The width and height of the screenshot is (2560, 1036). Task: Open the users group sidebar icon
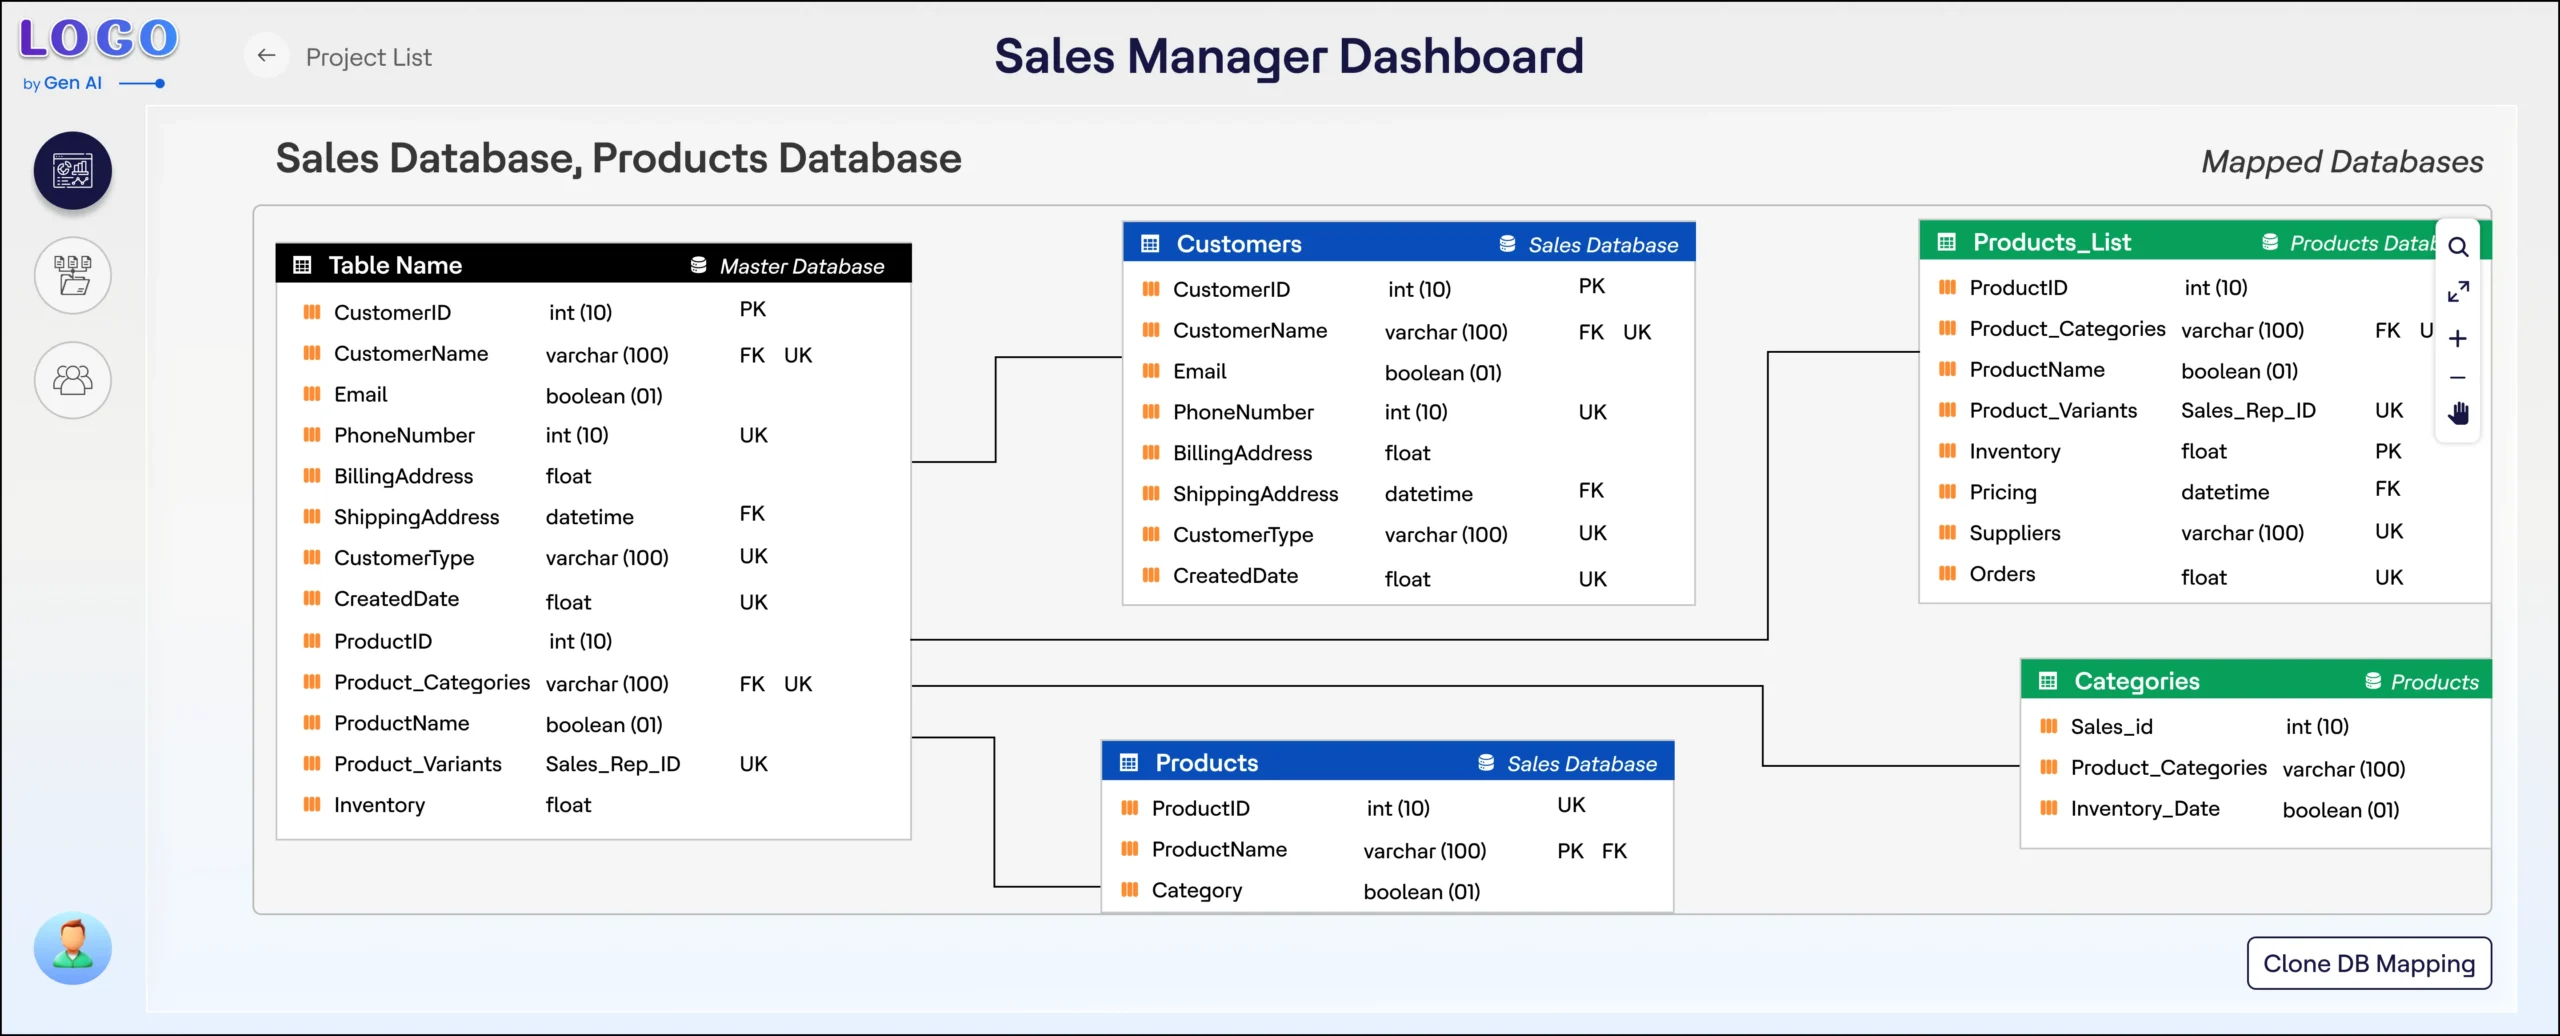click(x=73, y=380)
